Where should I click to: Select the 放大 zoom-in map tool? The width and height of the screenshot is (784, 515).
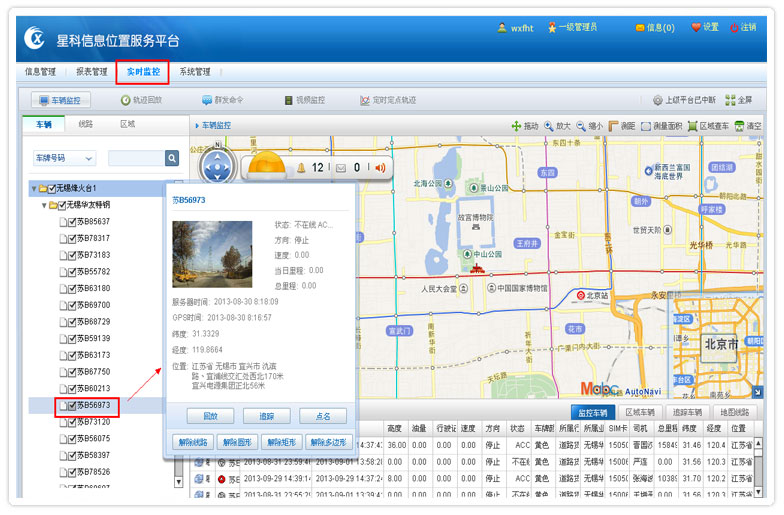pyautogui.click(x=556, y=126)
